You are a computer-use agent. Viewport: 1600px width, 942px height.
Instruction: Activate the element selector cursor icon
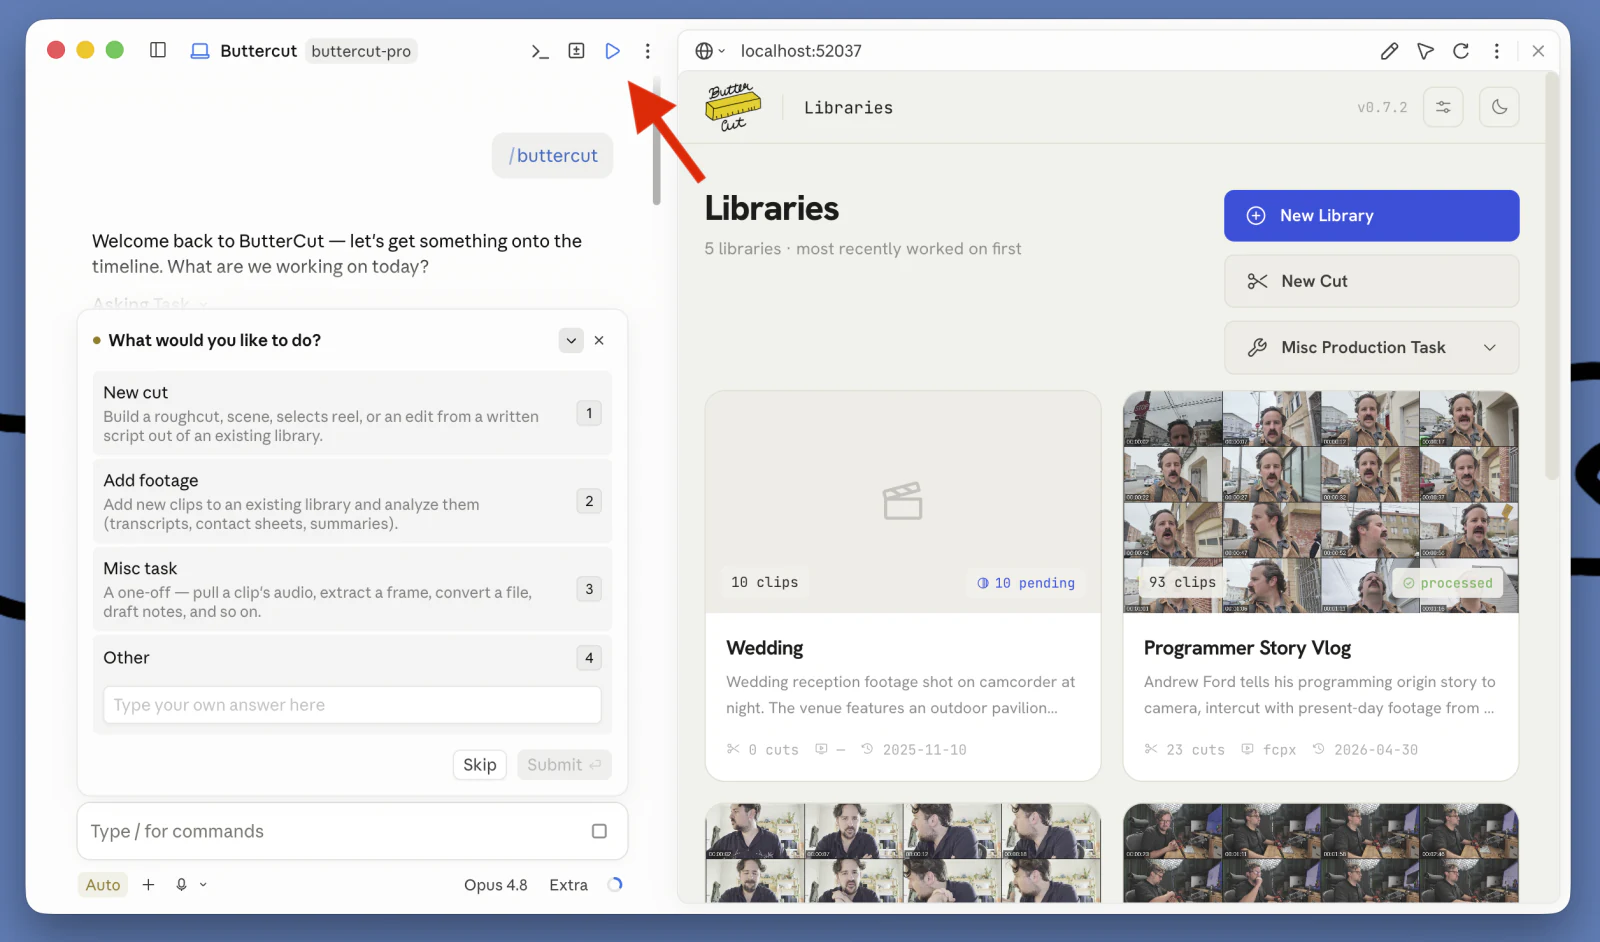[1425, 51]
